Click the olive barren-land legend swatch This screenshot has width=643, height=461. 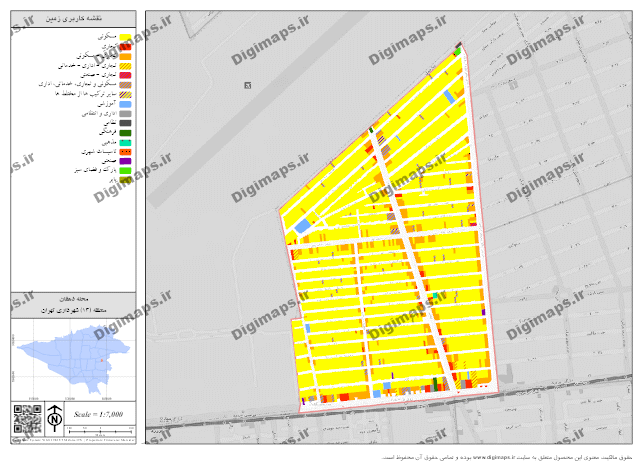tap(125, 180)
